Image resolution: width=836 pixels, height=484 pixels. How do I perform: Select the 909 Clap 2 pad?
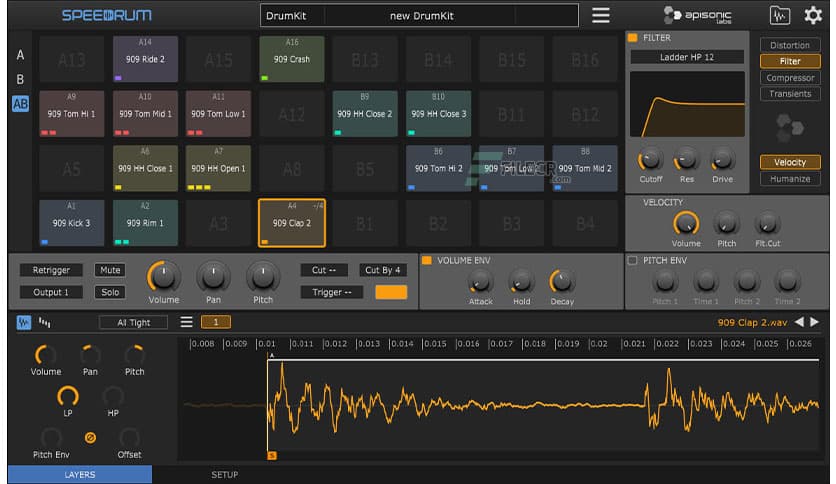click(x=292, y=223)
